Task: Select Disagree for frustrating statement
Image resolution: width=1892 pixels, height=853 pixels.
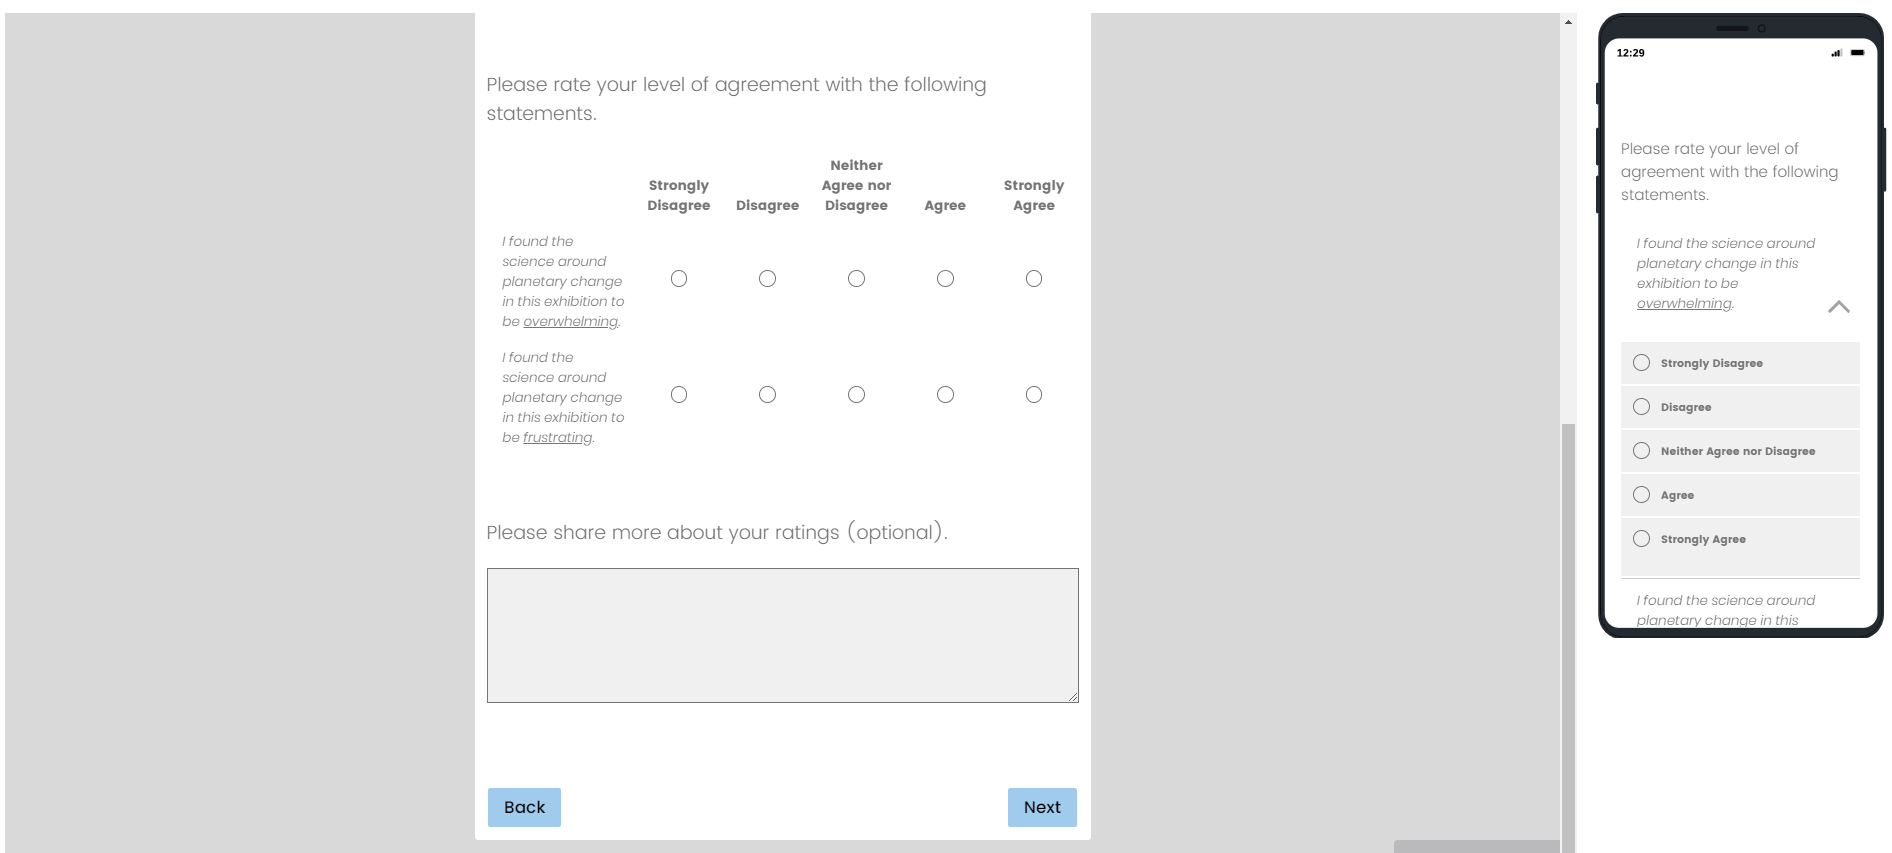Action: click(767, 395)
